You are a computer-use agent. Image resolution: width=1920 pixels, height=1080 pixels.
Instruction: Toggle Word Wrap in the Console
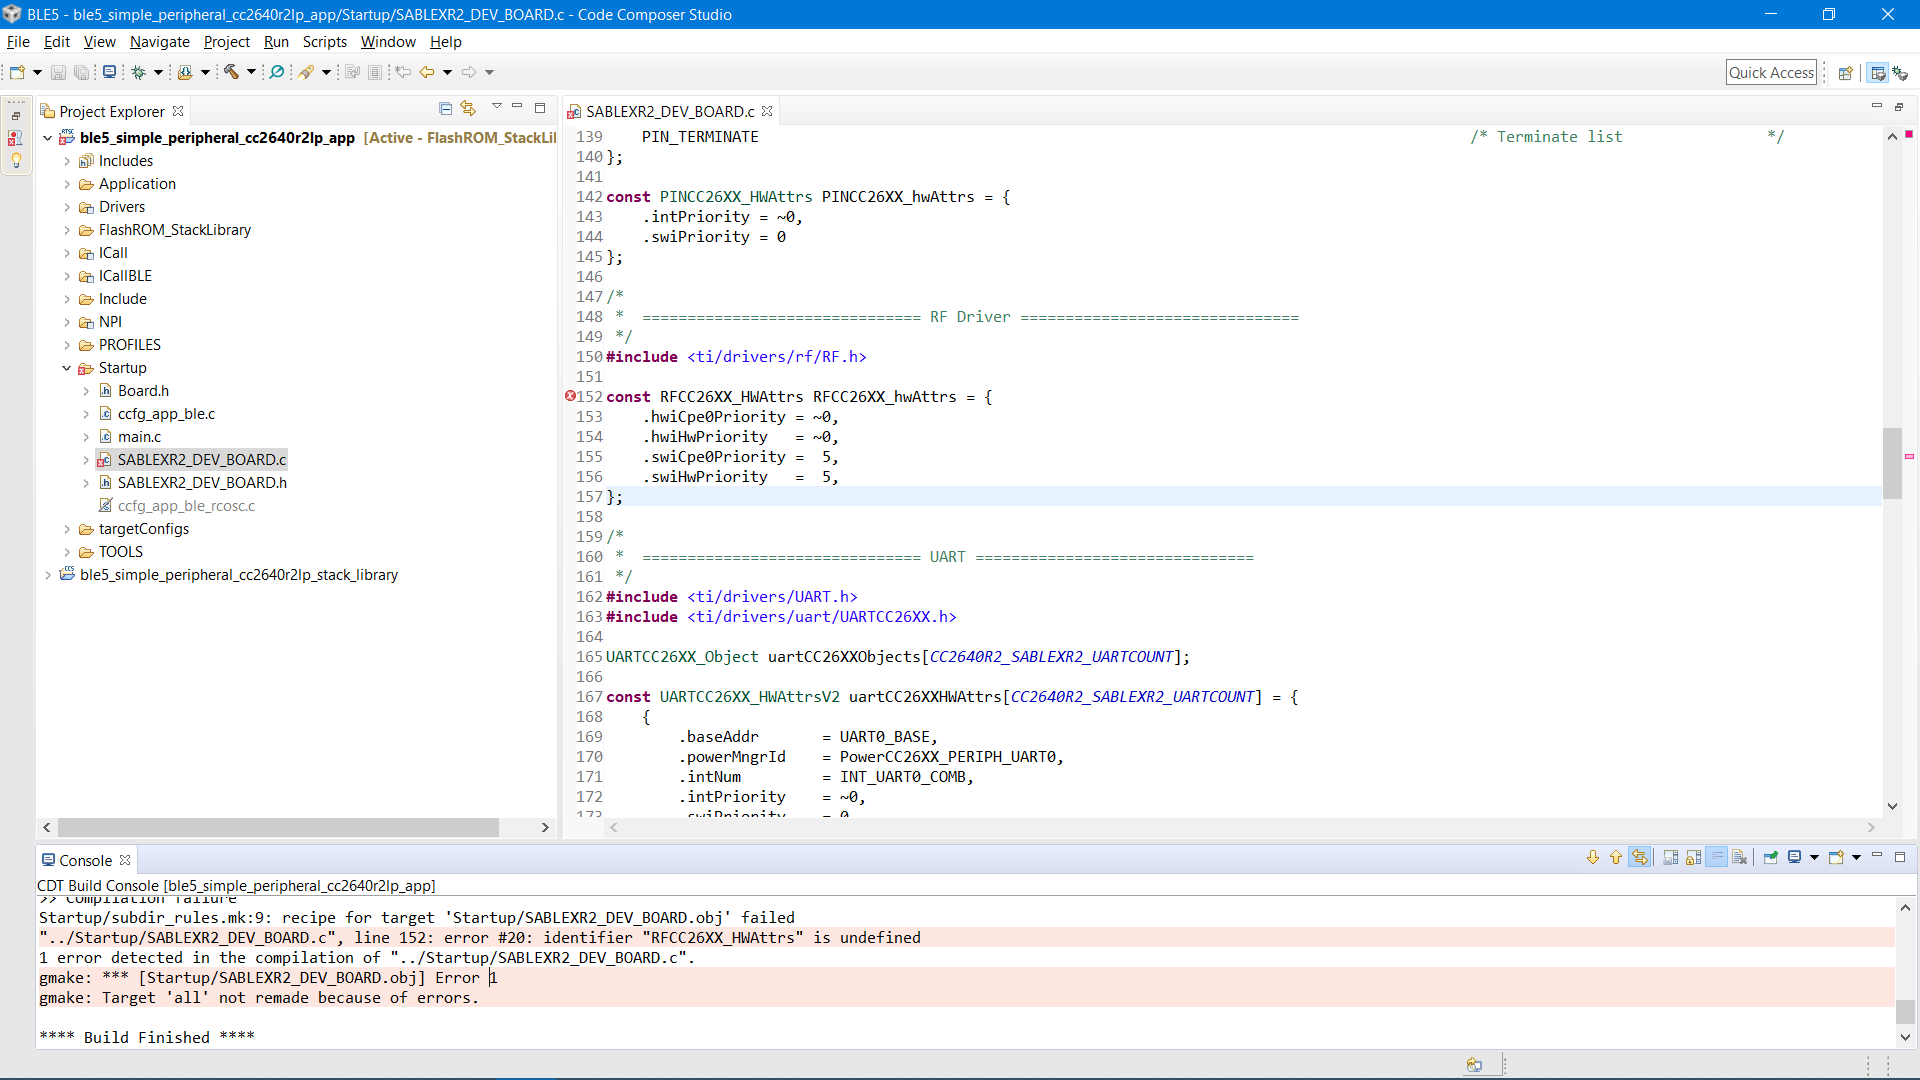1717,857
